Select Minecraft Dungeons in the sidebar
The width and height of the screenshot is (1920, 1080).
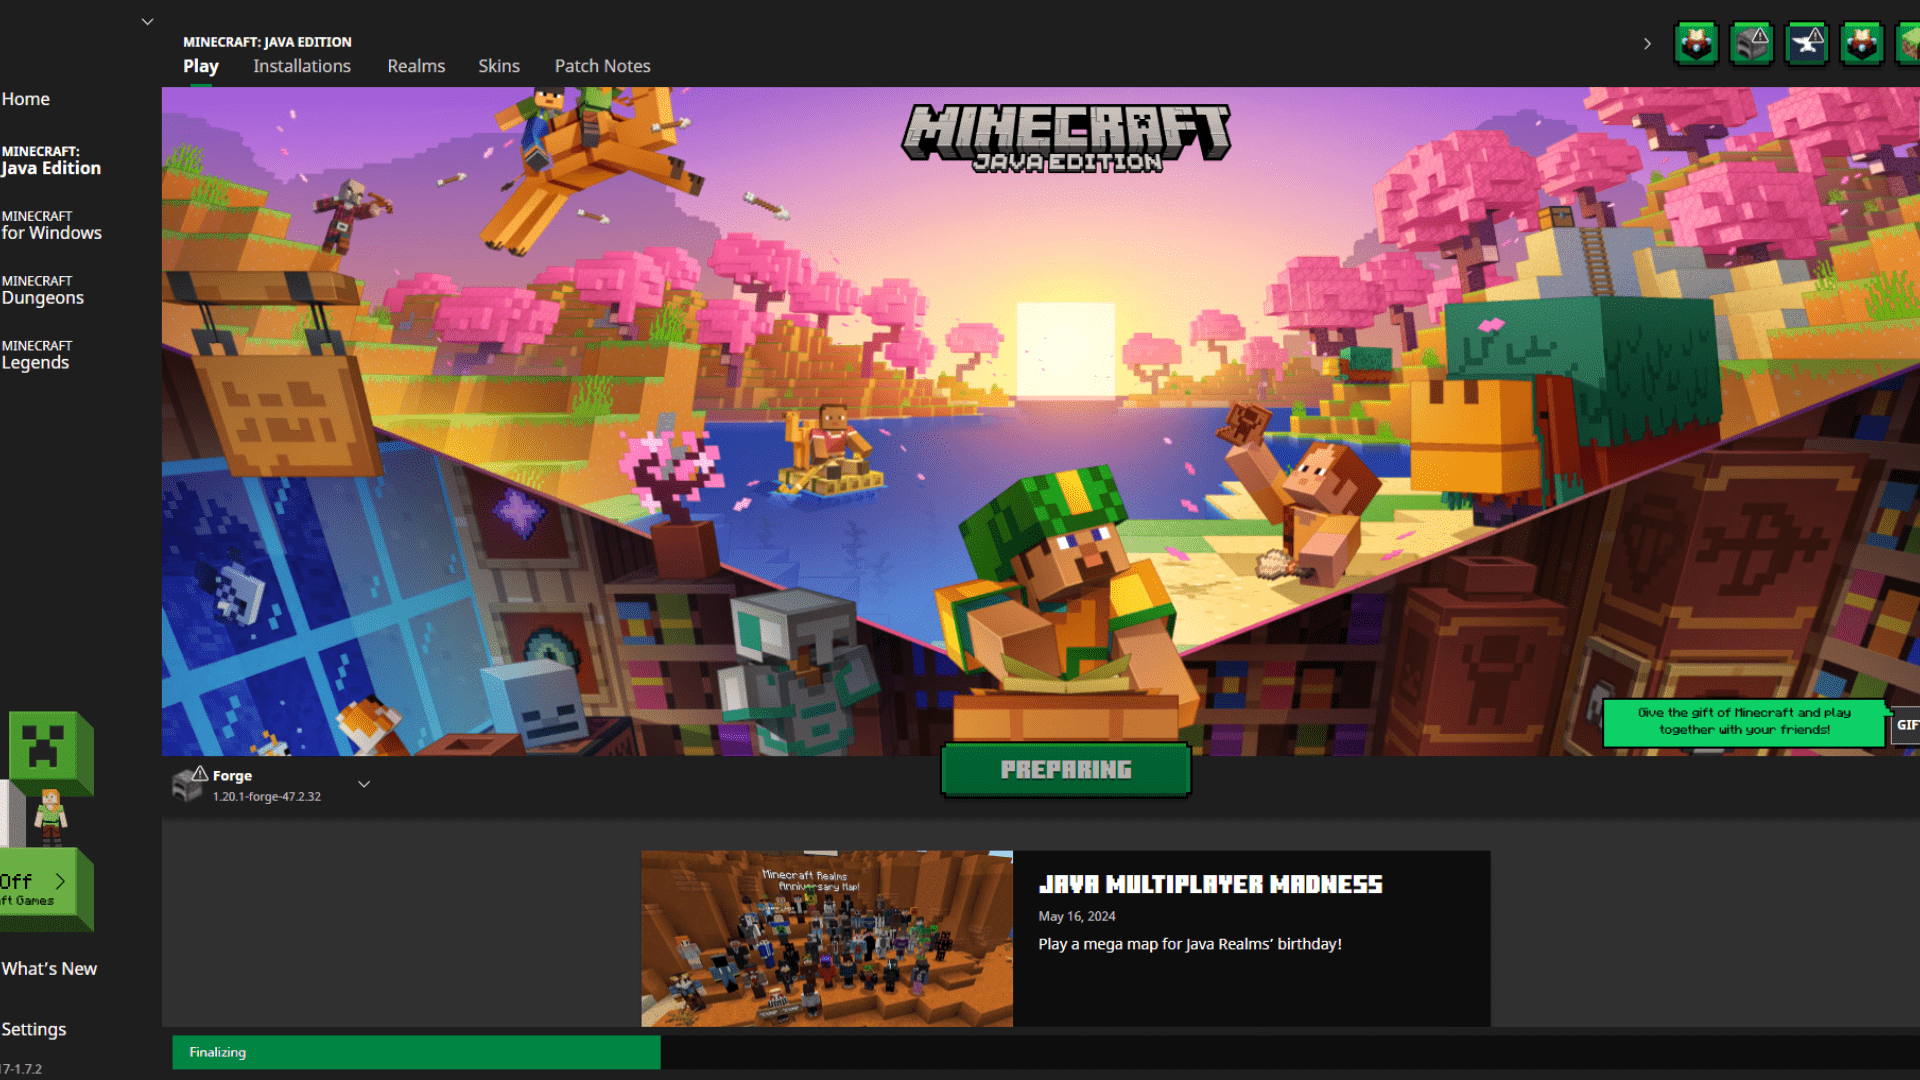point(43,290)
